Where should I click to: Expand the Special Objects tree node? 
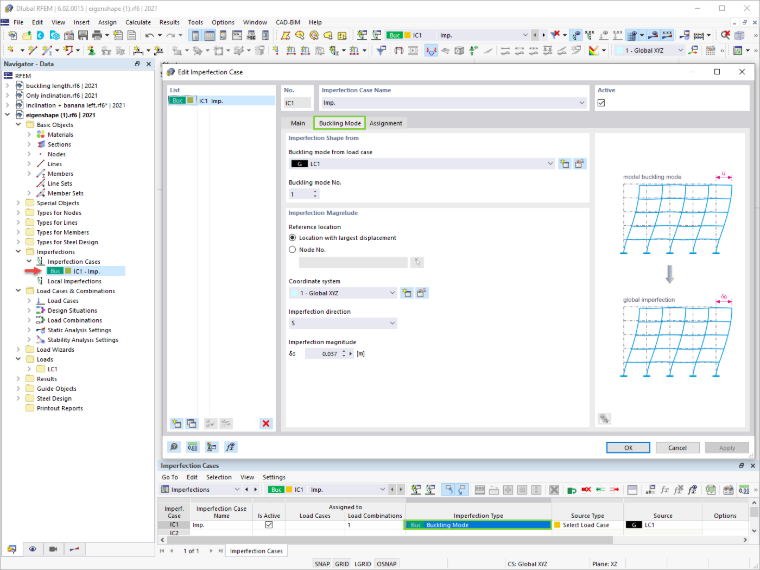18,203
